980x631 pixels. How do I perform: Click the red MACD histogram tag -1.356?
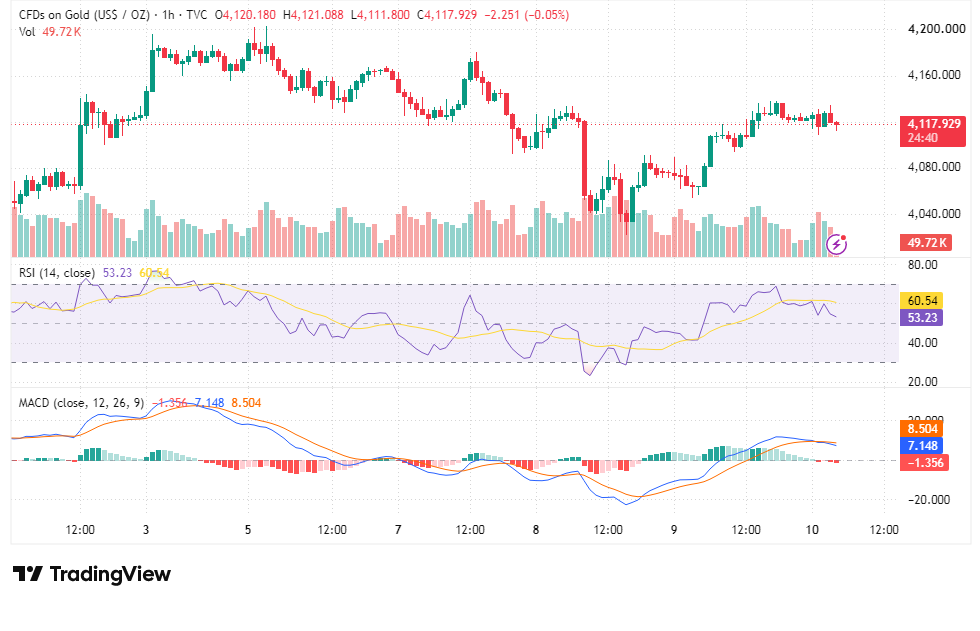(x=924, y=462)
